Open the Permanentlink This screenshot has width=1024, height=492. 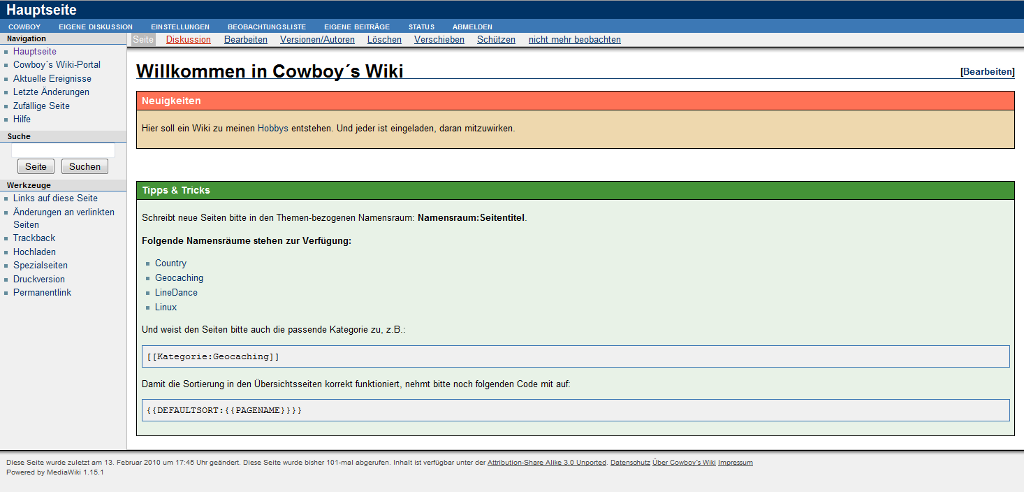coord(42,293)
